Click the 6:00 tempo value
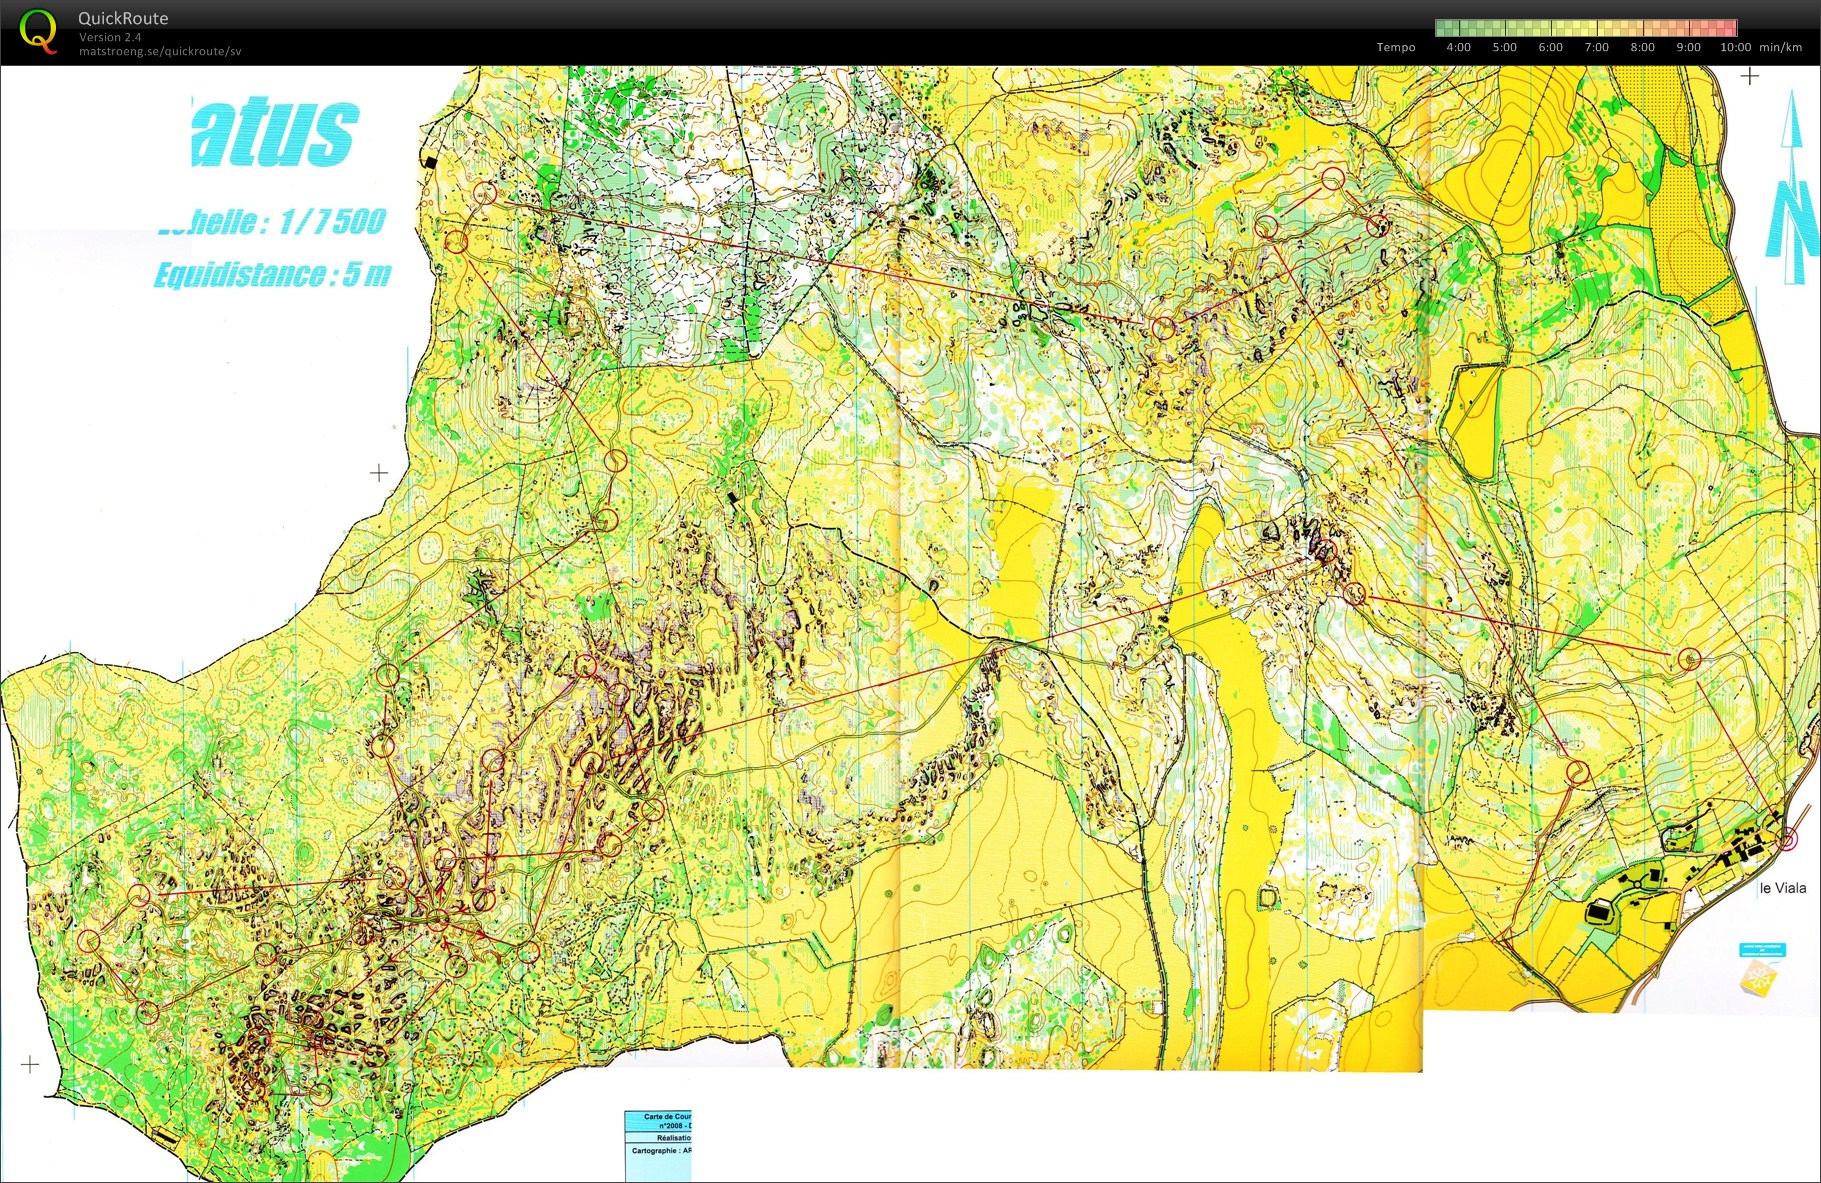Screen dimensions: 1821x1183 pyautogui.click(x=1550, y=47)
